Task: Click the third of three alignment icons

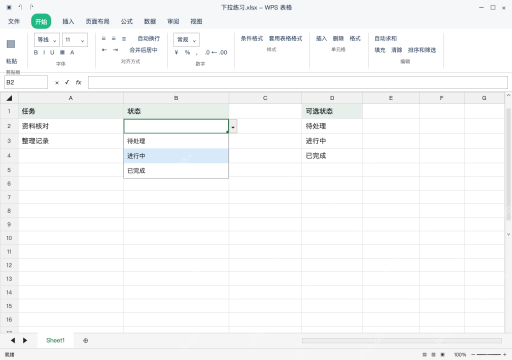Action: (x=124, y=39)
